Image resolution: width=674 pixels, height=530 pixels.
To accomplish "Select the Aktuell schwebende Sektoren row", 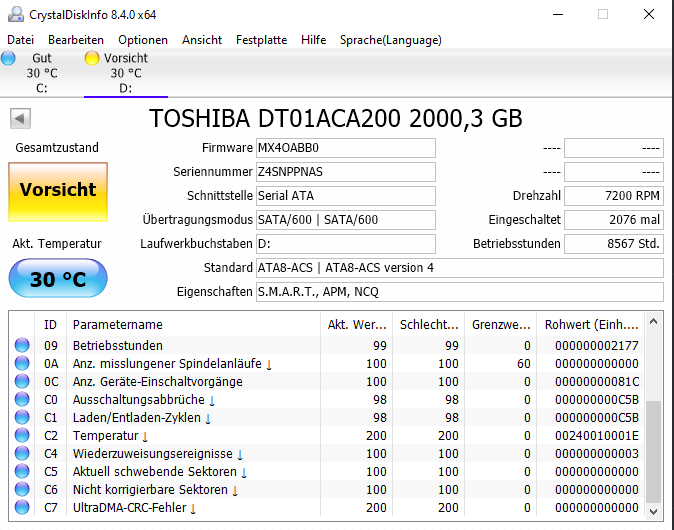I will click(327, 472).
